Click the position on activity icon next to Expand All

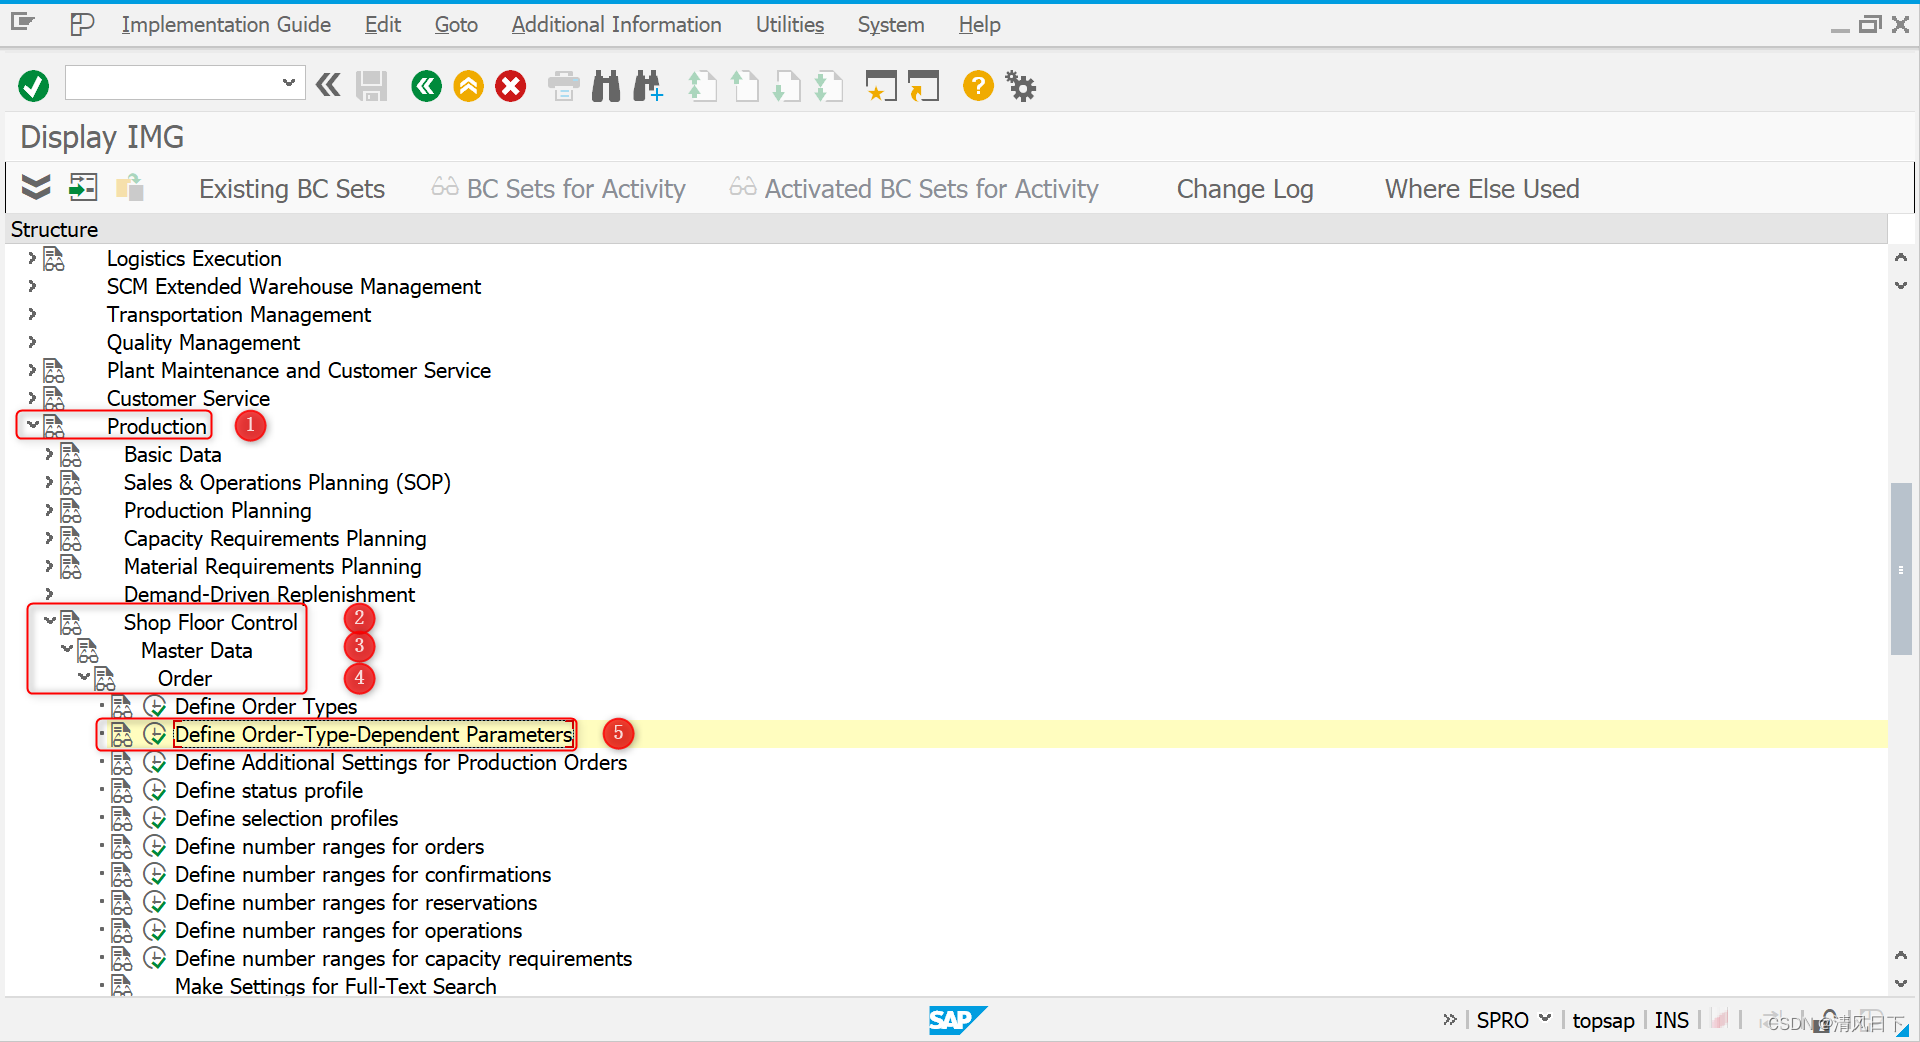[x=83, y=187]
